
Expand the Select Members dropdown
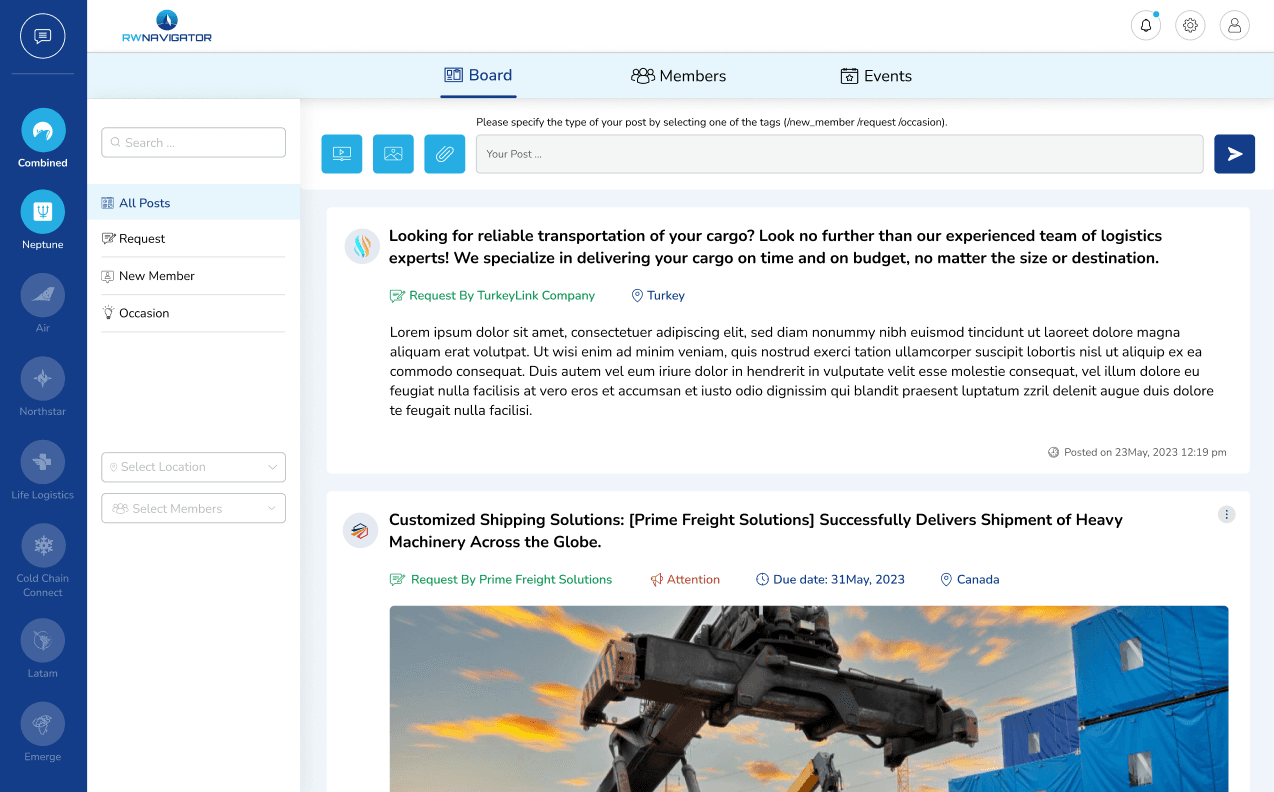[193, 508]
